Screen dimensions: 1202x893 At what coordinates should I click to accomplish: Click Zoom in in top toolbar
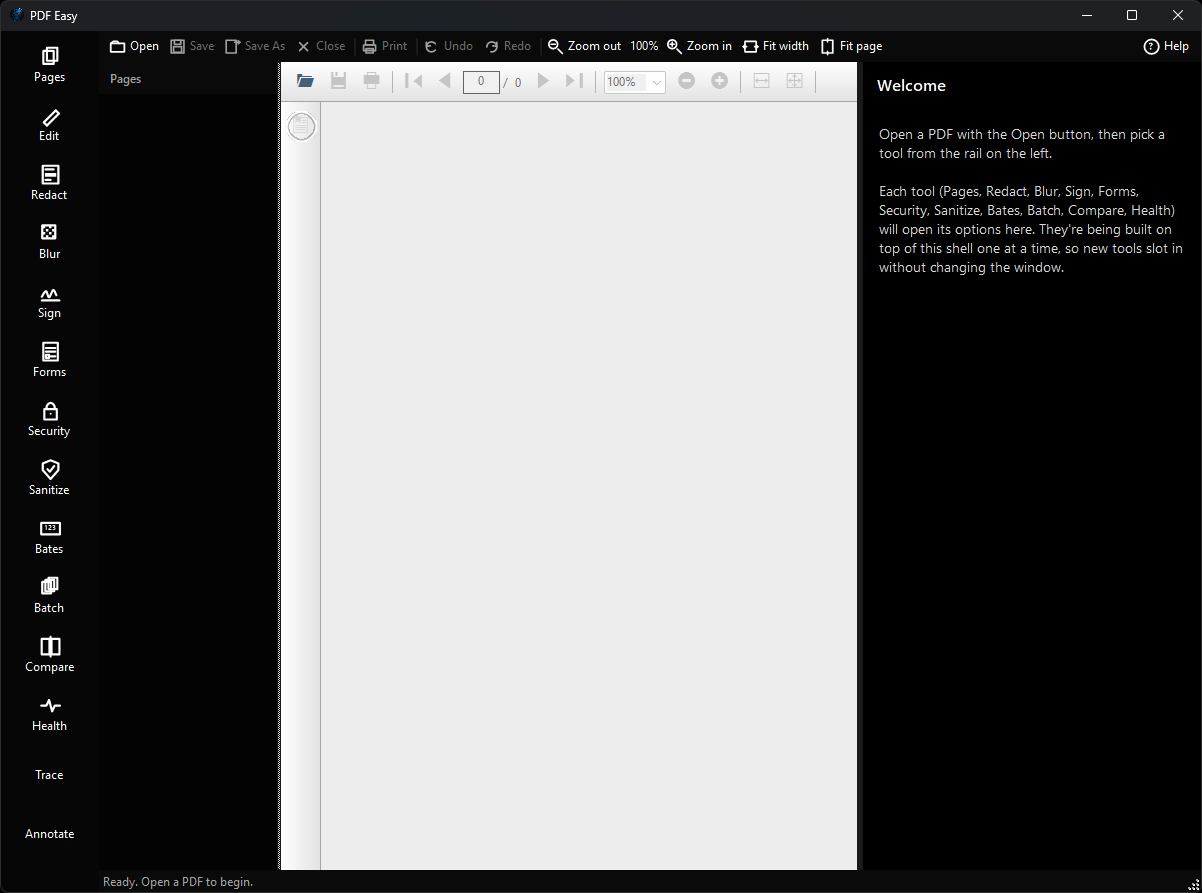point(699,46)
